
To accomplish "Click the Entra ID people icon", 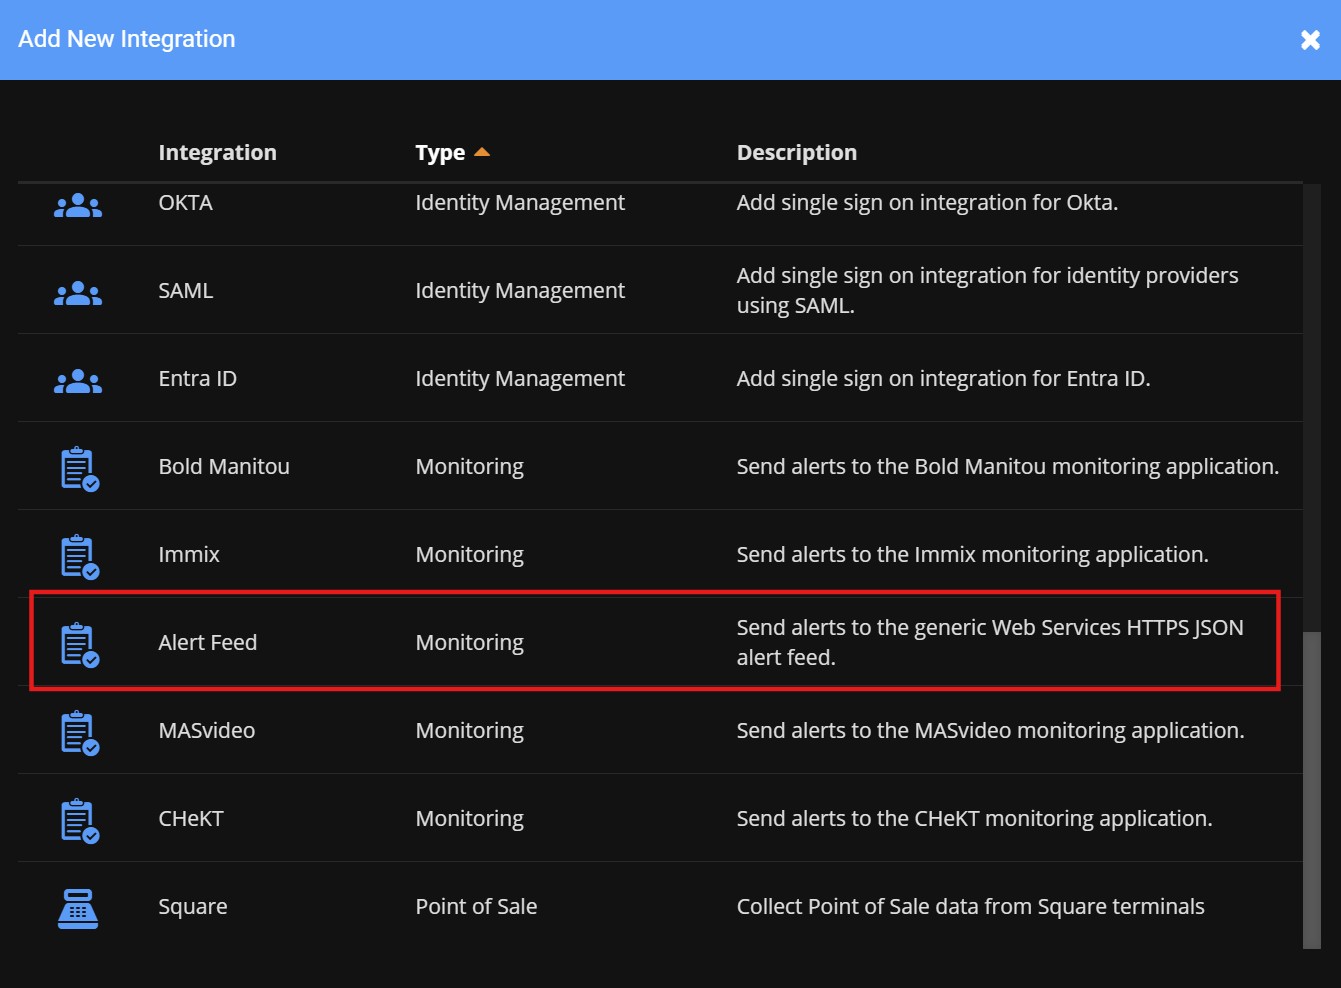I will (78, 382).
